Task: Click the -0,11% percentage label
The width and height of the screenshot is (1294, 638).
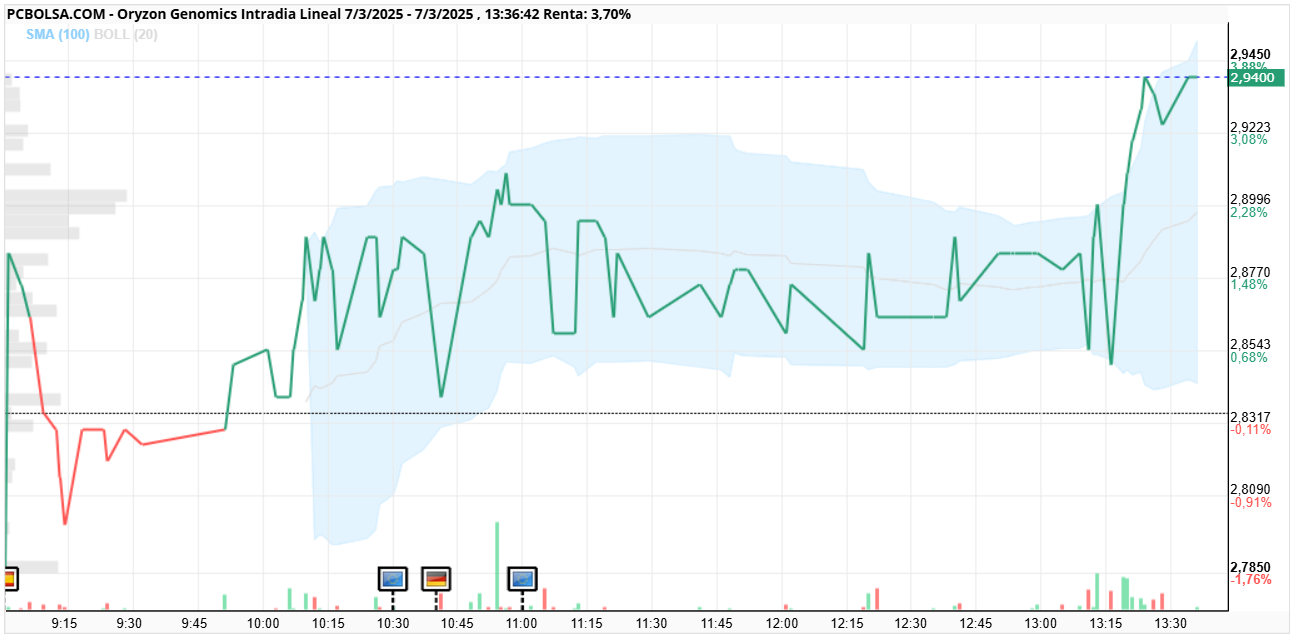Action: (1251, 430)
